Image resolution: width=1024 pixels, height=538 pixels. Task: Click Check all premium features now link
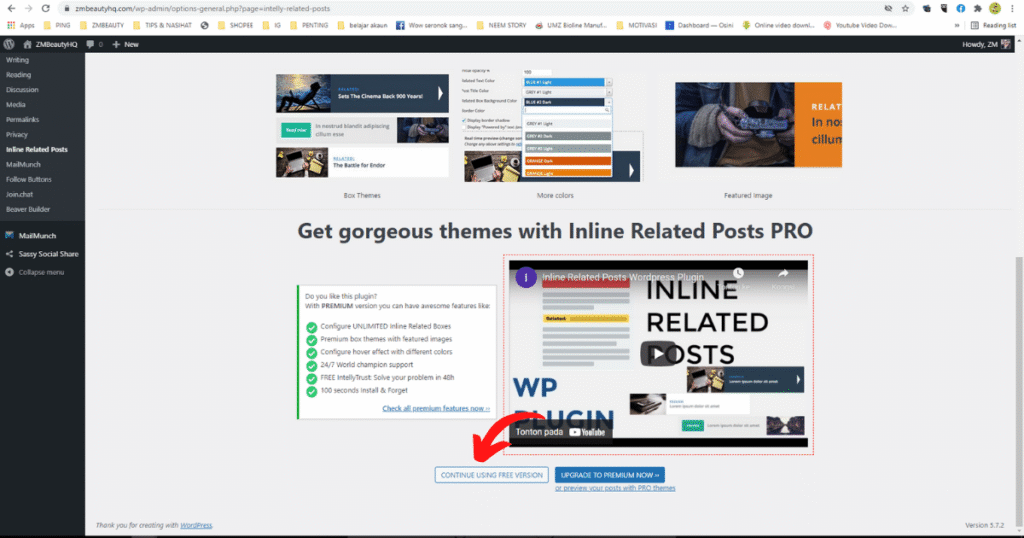click(x=436, y=408)
